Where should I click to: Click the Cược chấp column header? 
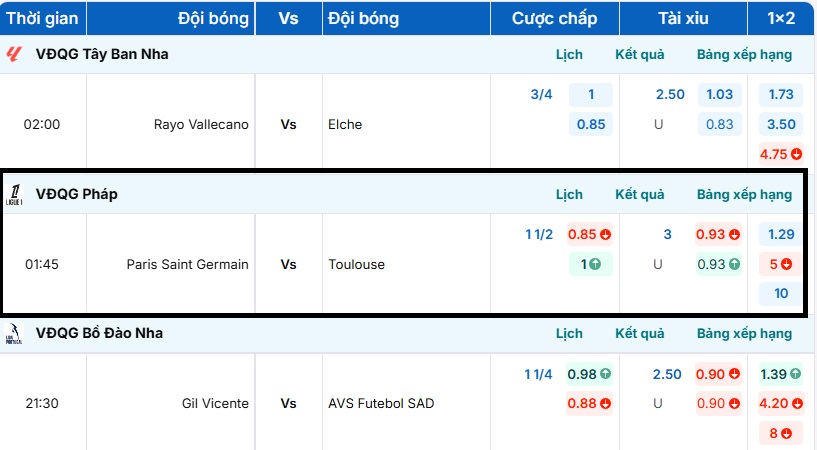554,19
